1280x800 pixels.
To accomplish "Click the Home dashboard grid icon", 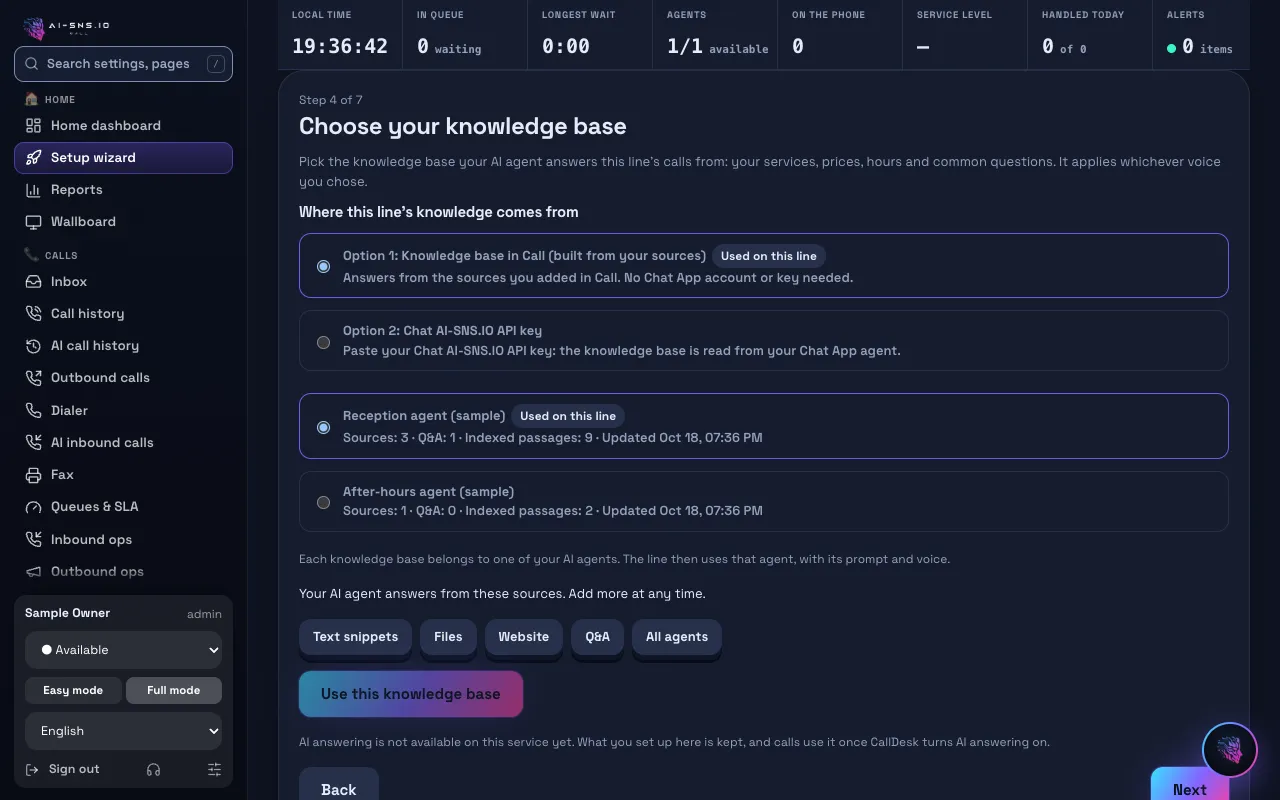I will coord(33,125).
